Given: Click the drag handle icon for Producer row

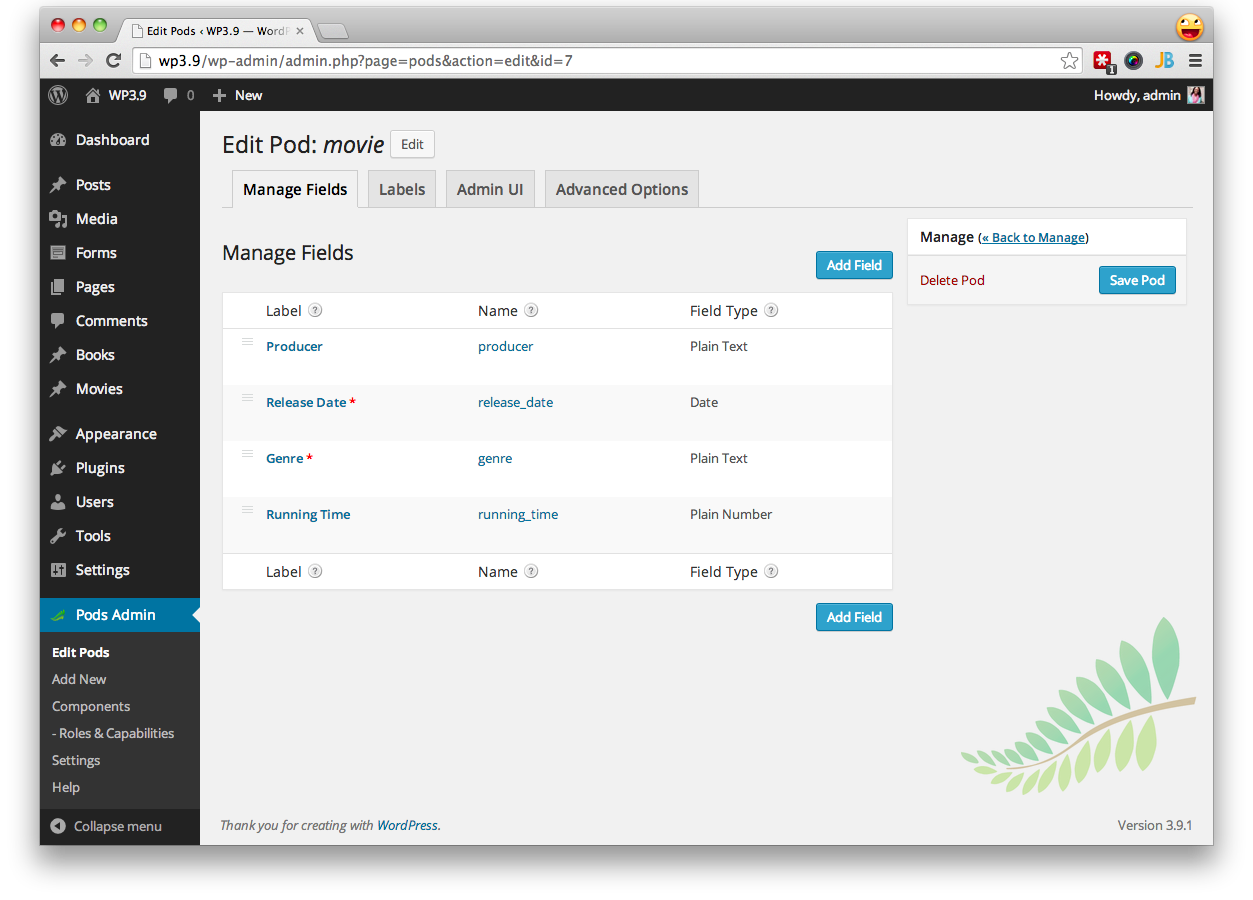Looking at the screenshot, I should [247, 342].
